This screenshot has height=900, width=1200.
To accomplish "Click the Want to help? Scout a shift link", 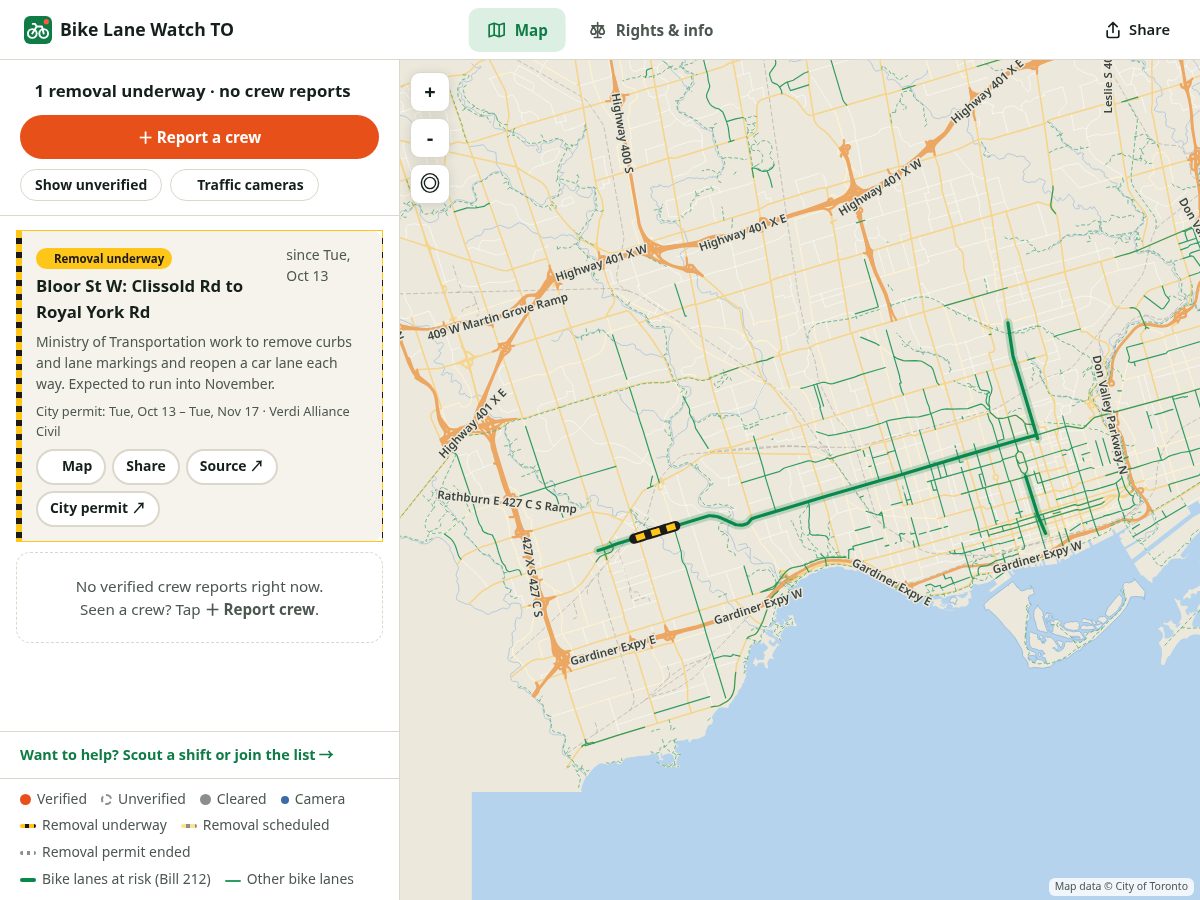I will (x=177, y=755).
